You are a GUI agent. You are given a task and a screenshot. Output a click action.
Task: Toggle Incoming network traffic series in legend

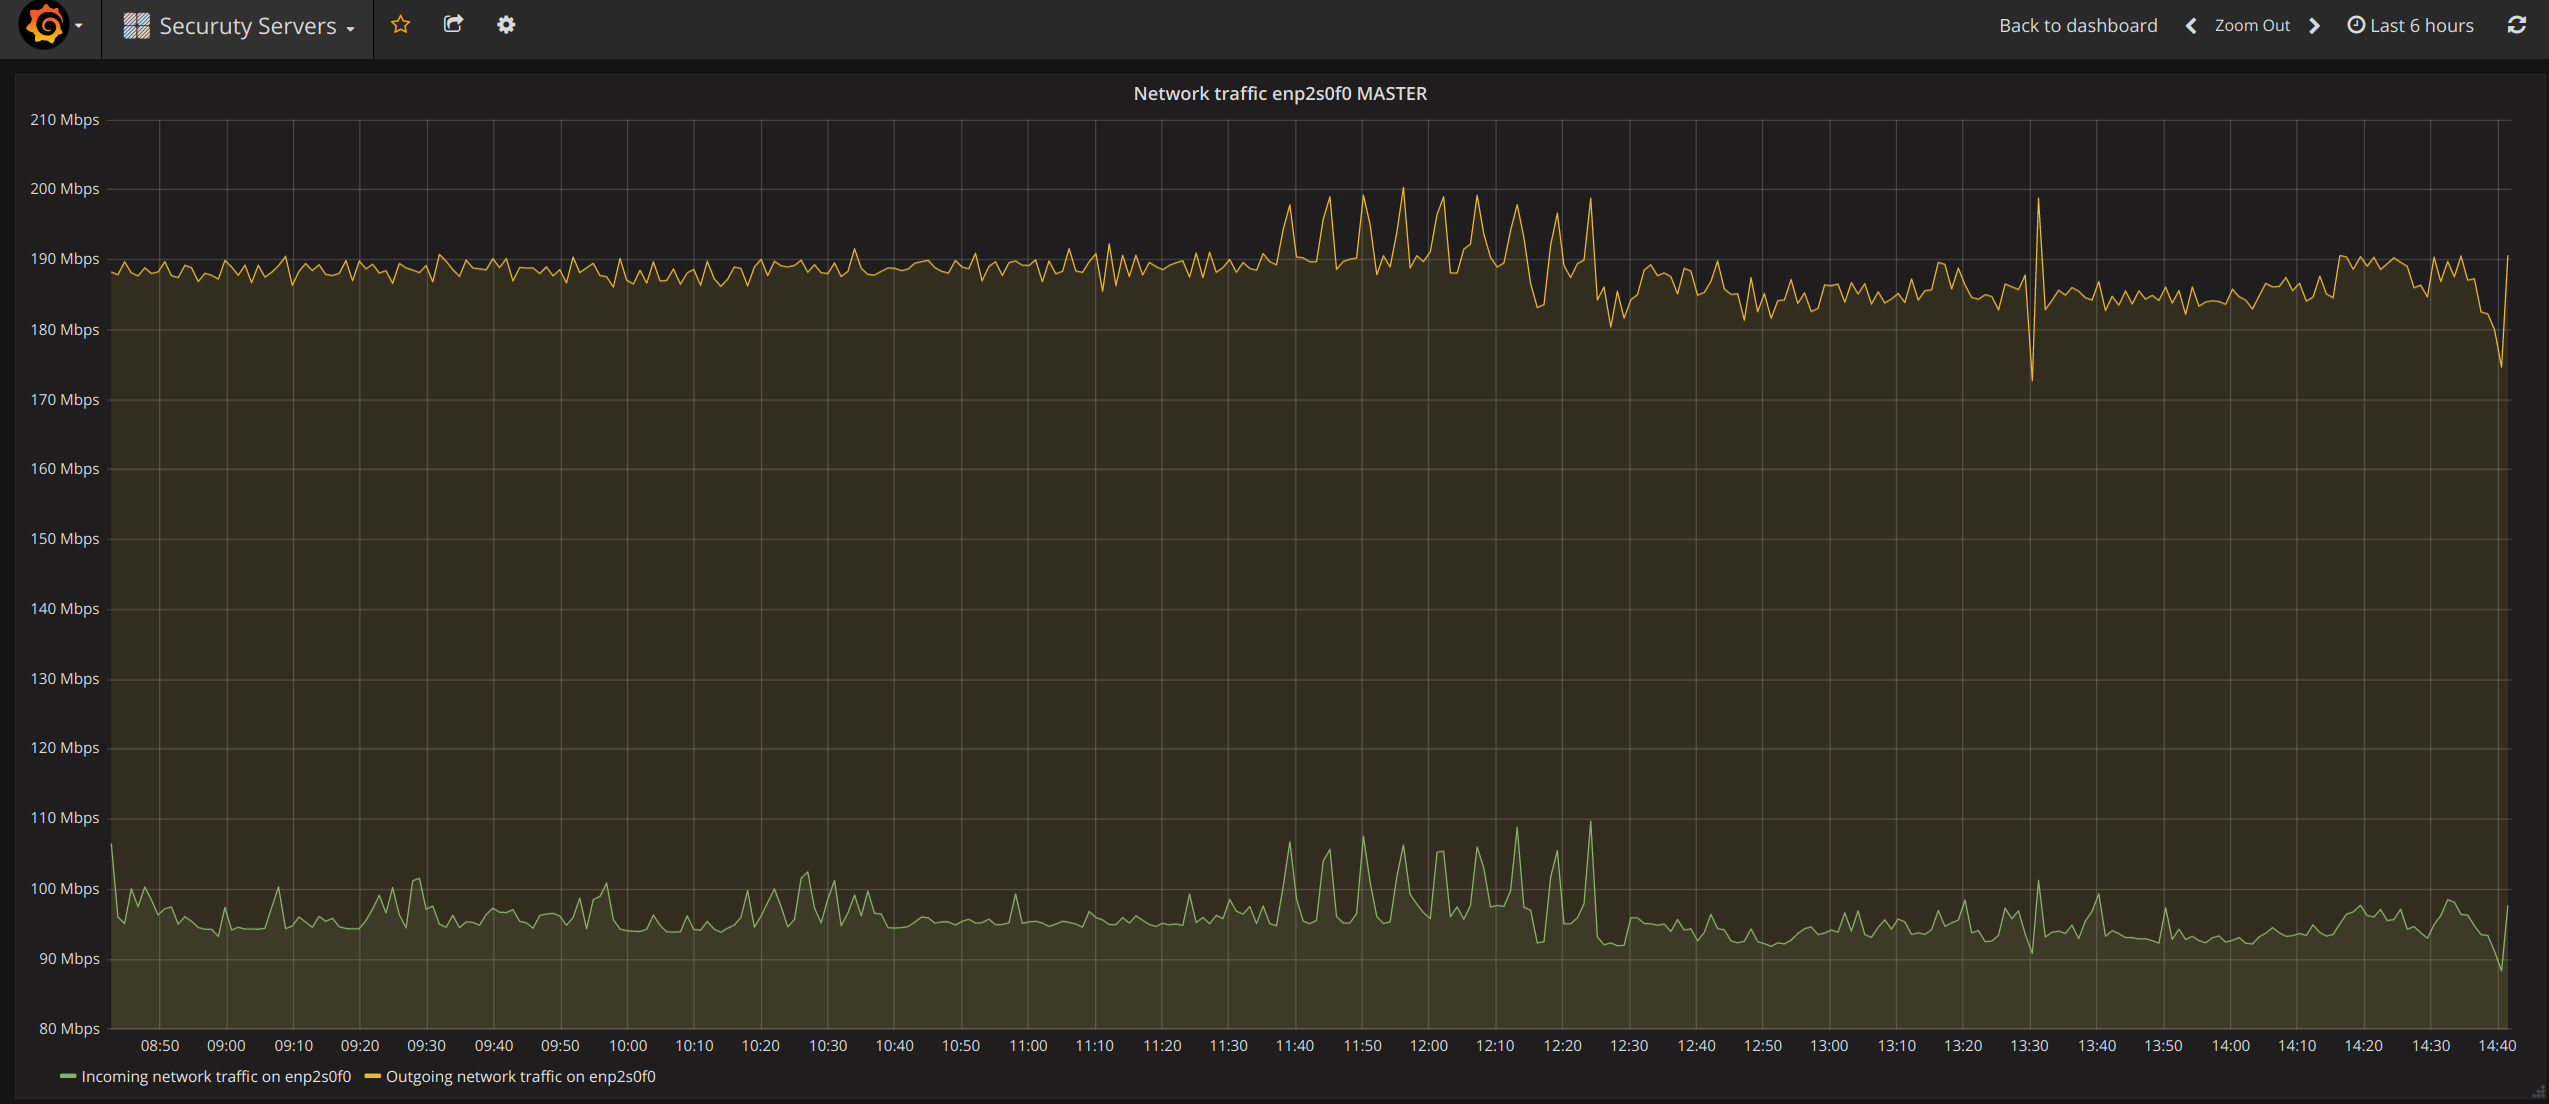pos(216,1077)
